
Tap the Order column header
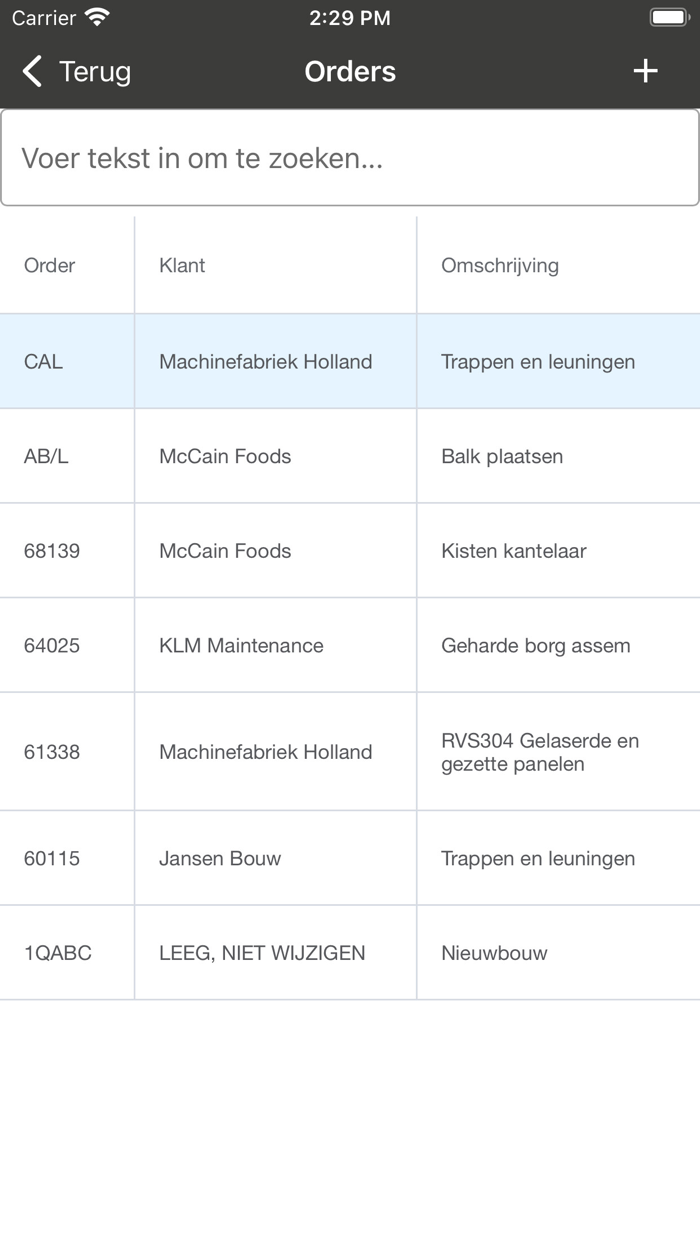tap(49, 265)
